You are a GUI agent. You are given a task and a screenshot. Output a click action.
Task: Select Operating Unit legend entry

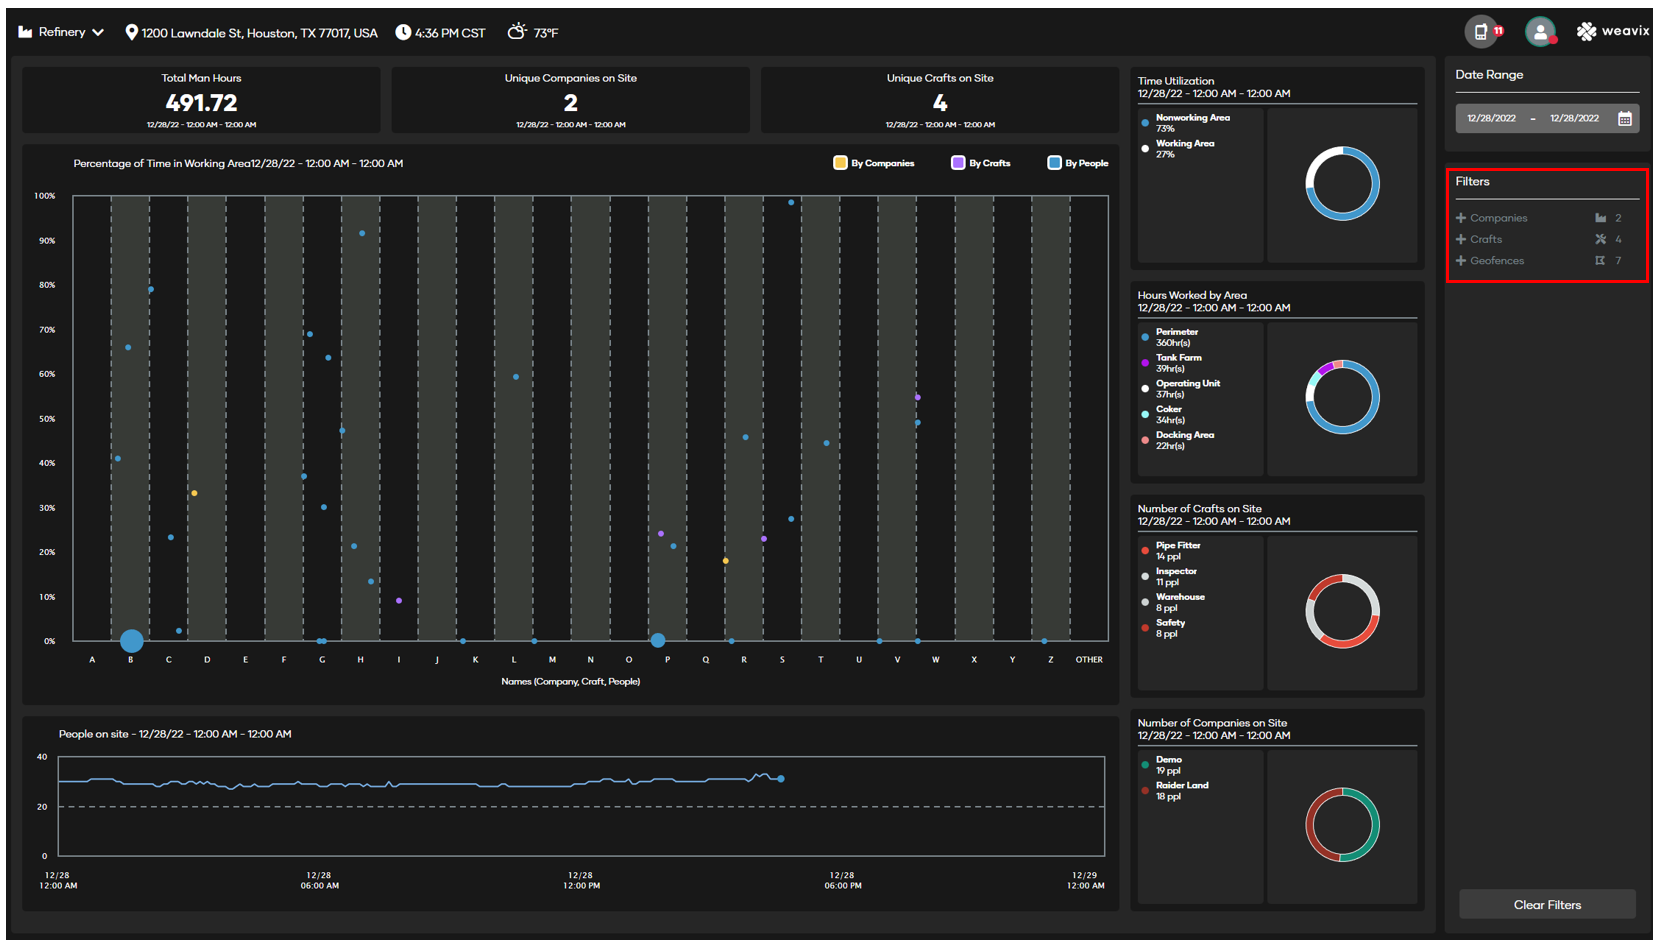(1181, 389)
